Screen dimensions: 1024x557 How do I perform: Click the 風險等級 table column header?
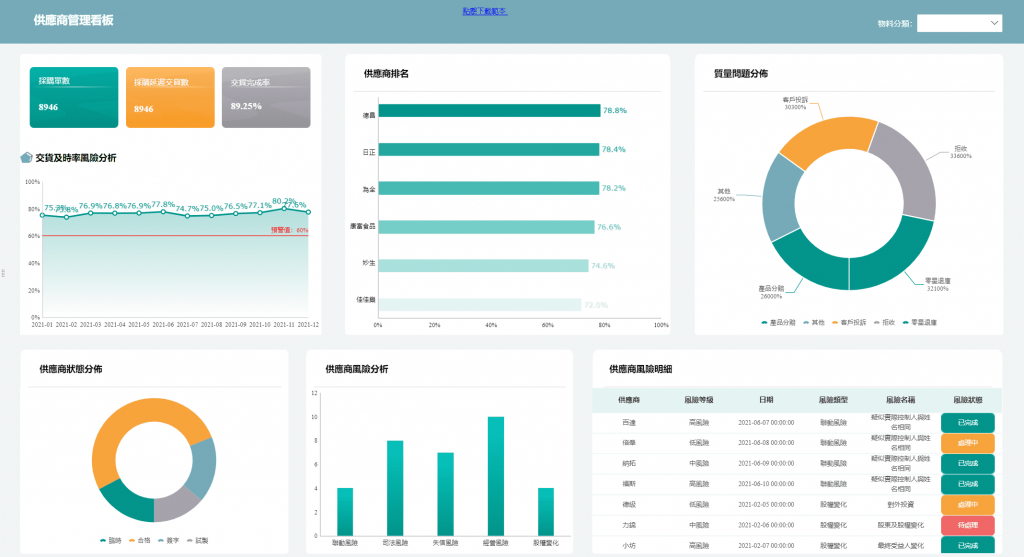point(699,400)
